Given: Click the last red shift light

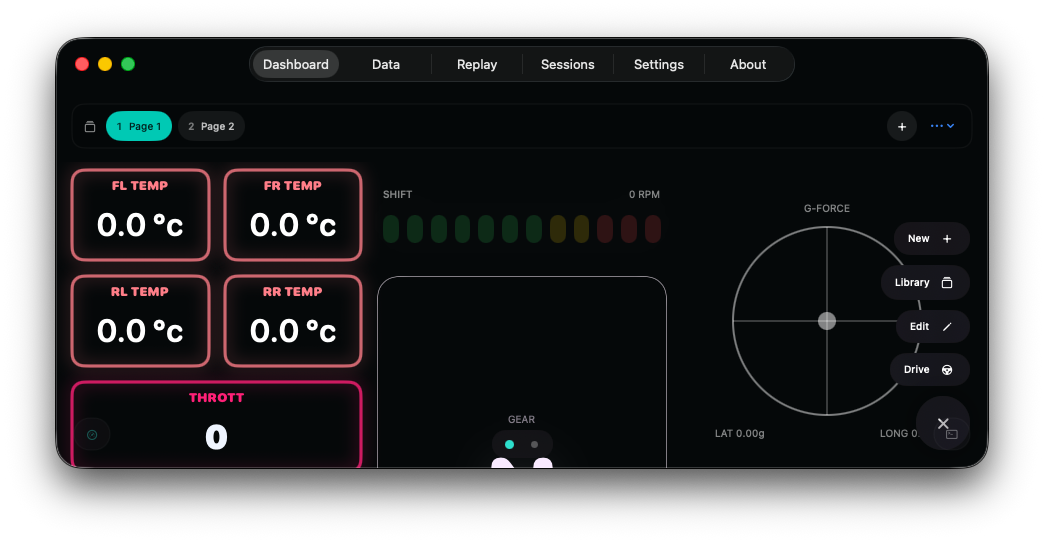Looking at the screenshot, I should 652,228.
